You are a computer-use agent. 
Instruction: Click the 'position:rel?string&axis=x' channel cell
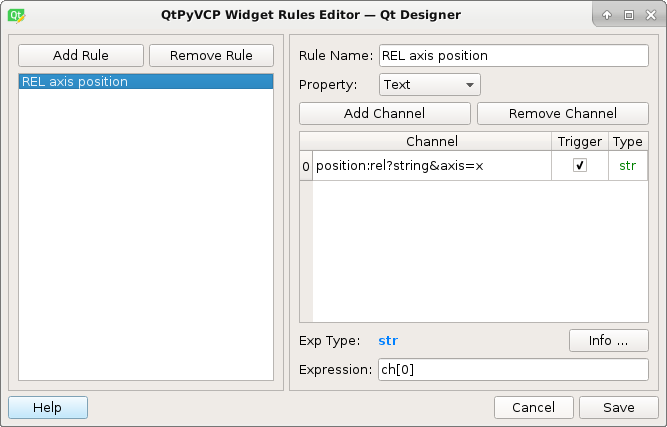[432, 165]
